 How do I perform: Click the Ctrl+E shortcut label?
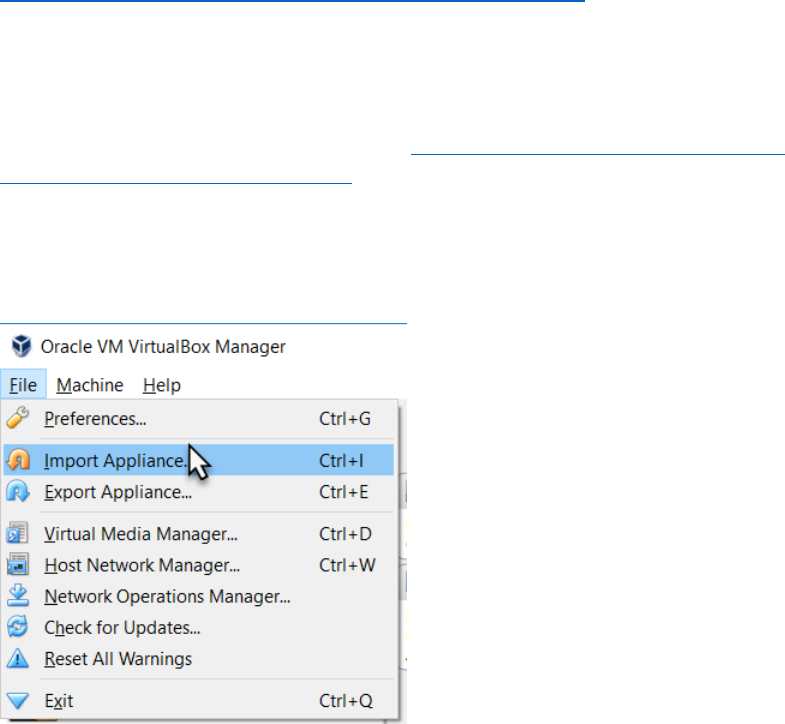(x=343, y=492)
